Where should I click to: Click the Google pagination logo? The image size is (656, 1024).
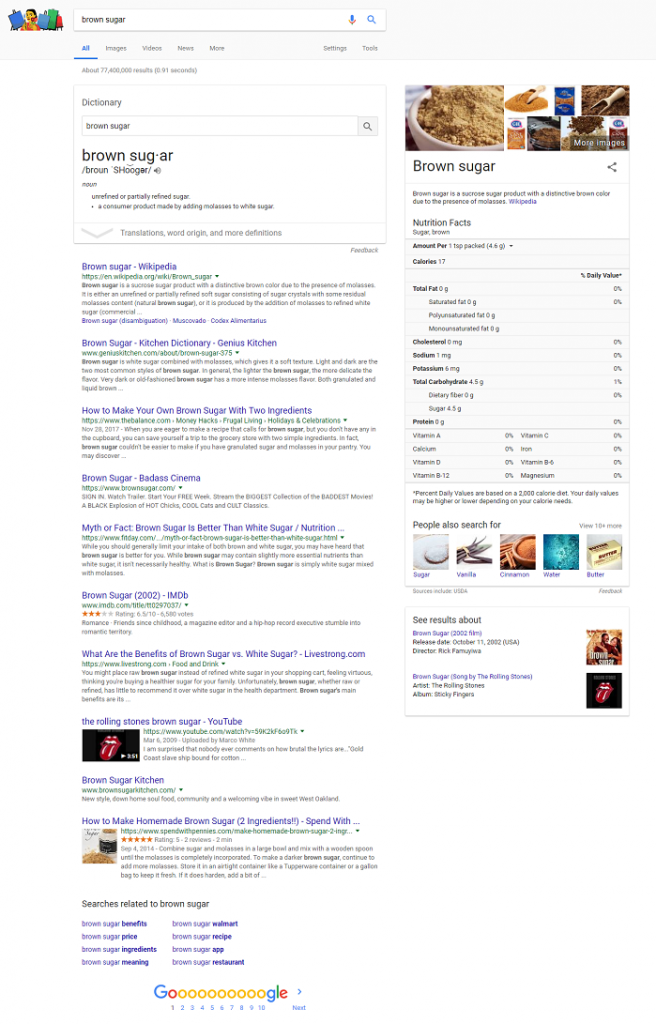pyautogui.click(x=221, y=993)
